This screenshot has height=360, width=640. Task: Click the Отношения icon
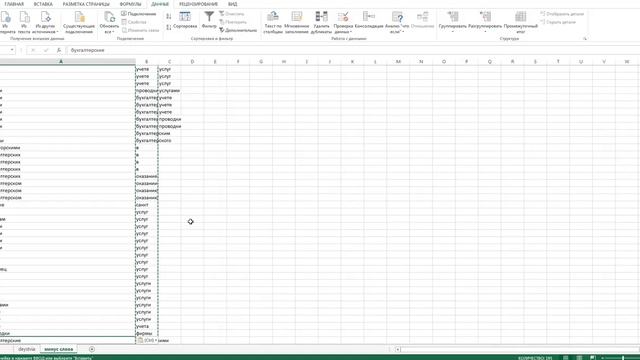click(x=422, y=20)
